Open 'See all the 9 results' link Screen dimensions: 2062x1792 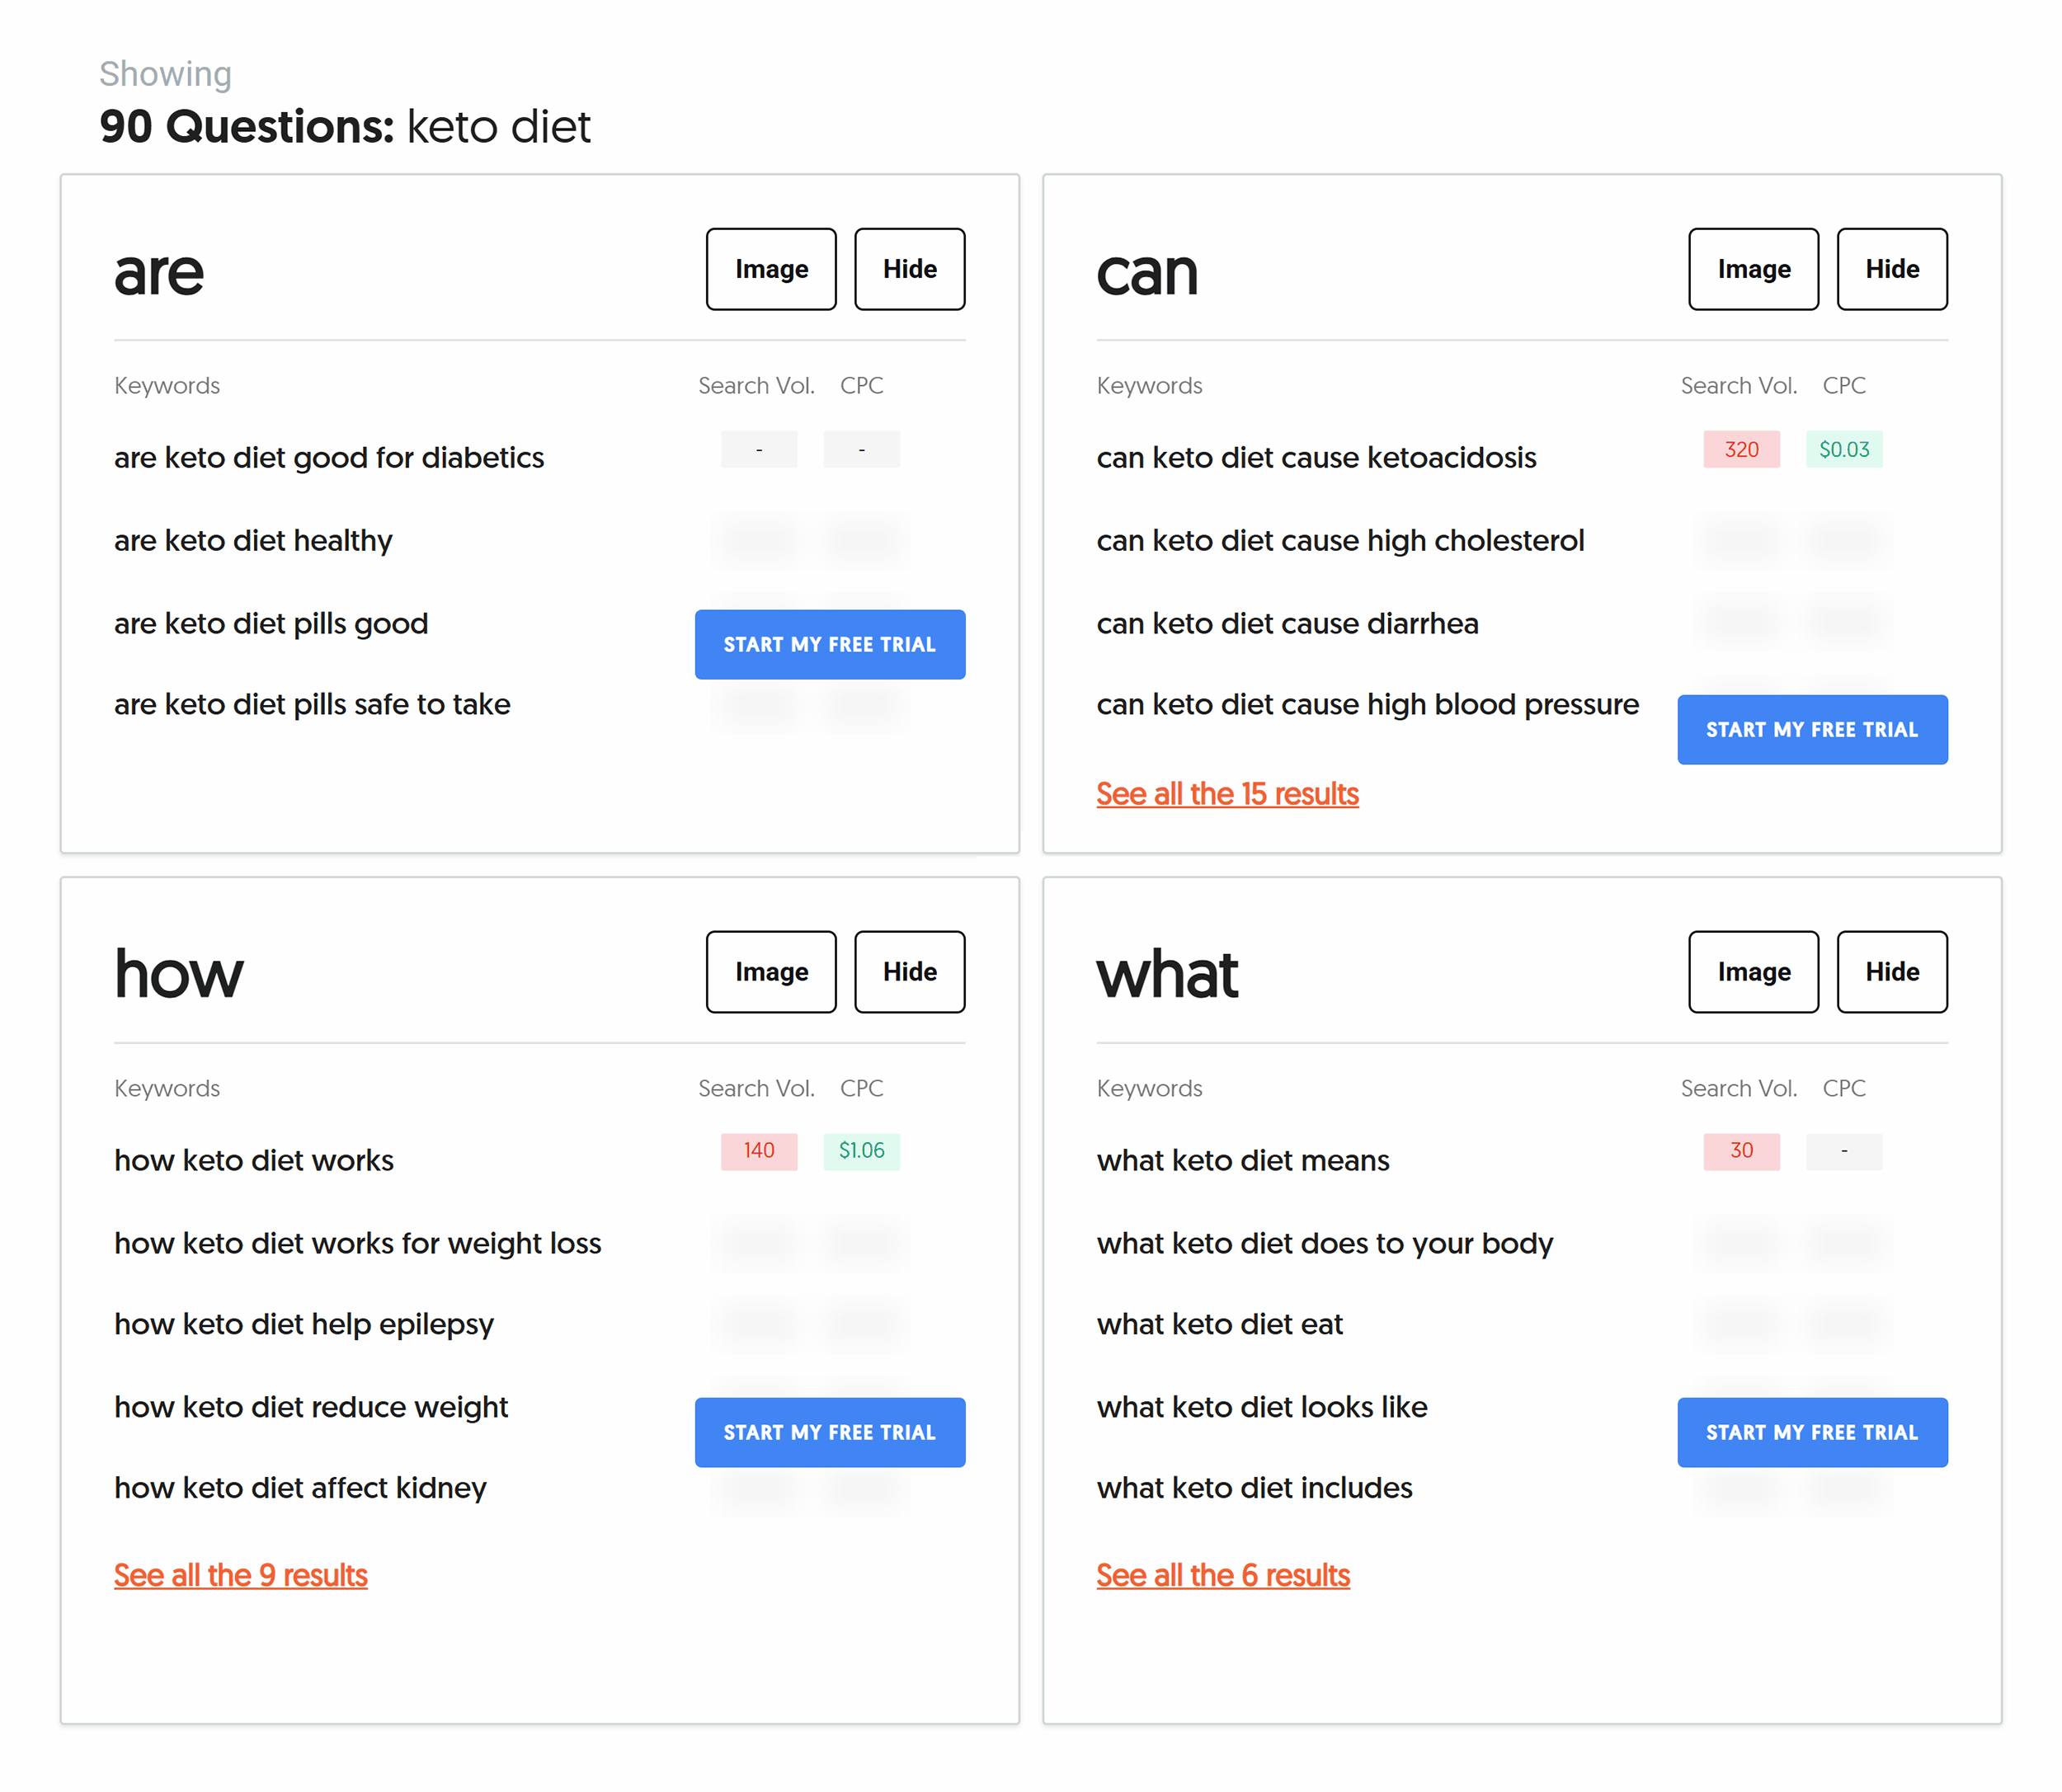(240, 1576)
